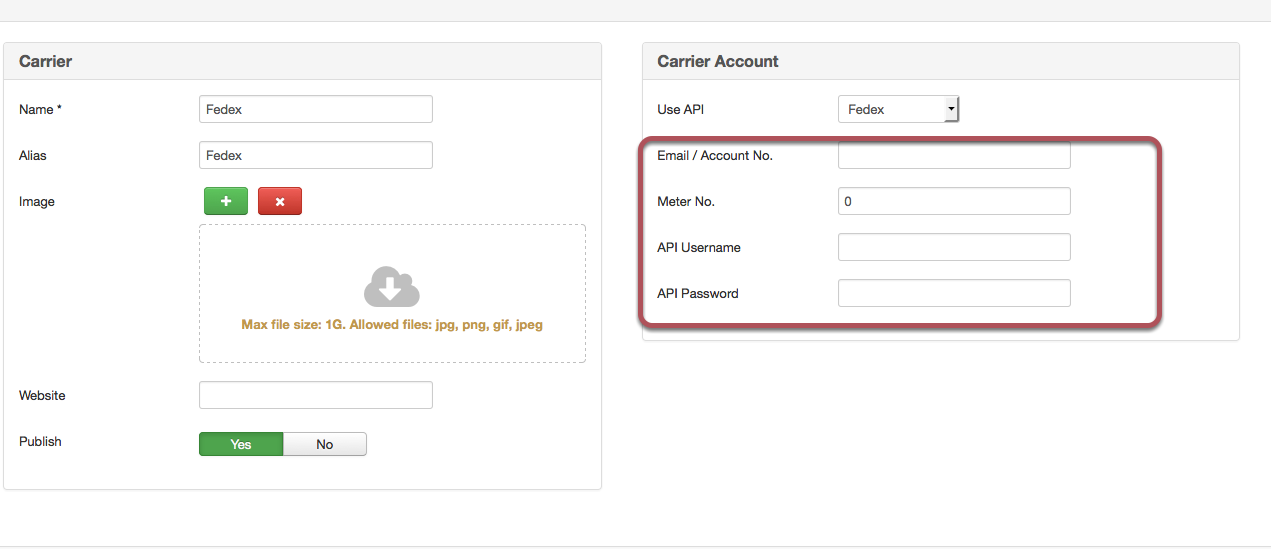Click the Email / Account No. field
The image size is (1271, 559).
point(954,155)
